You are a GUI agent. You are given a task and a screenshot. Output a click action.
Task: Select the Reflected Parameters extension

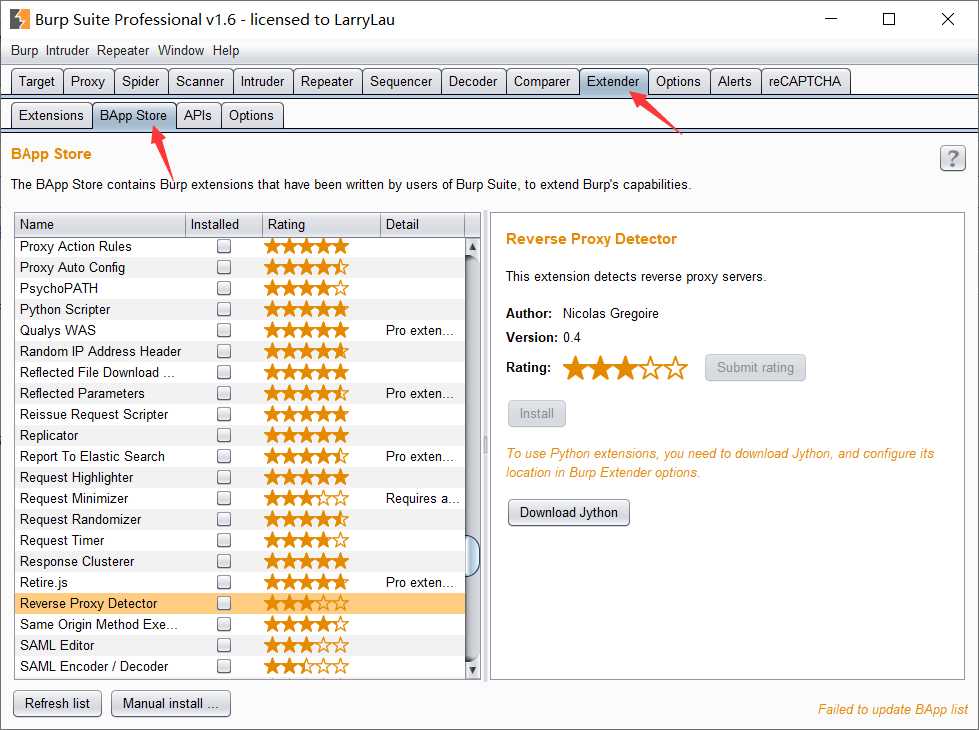click(x=240, y=393)
